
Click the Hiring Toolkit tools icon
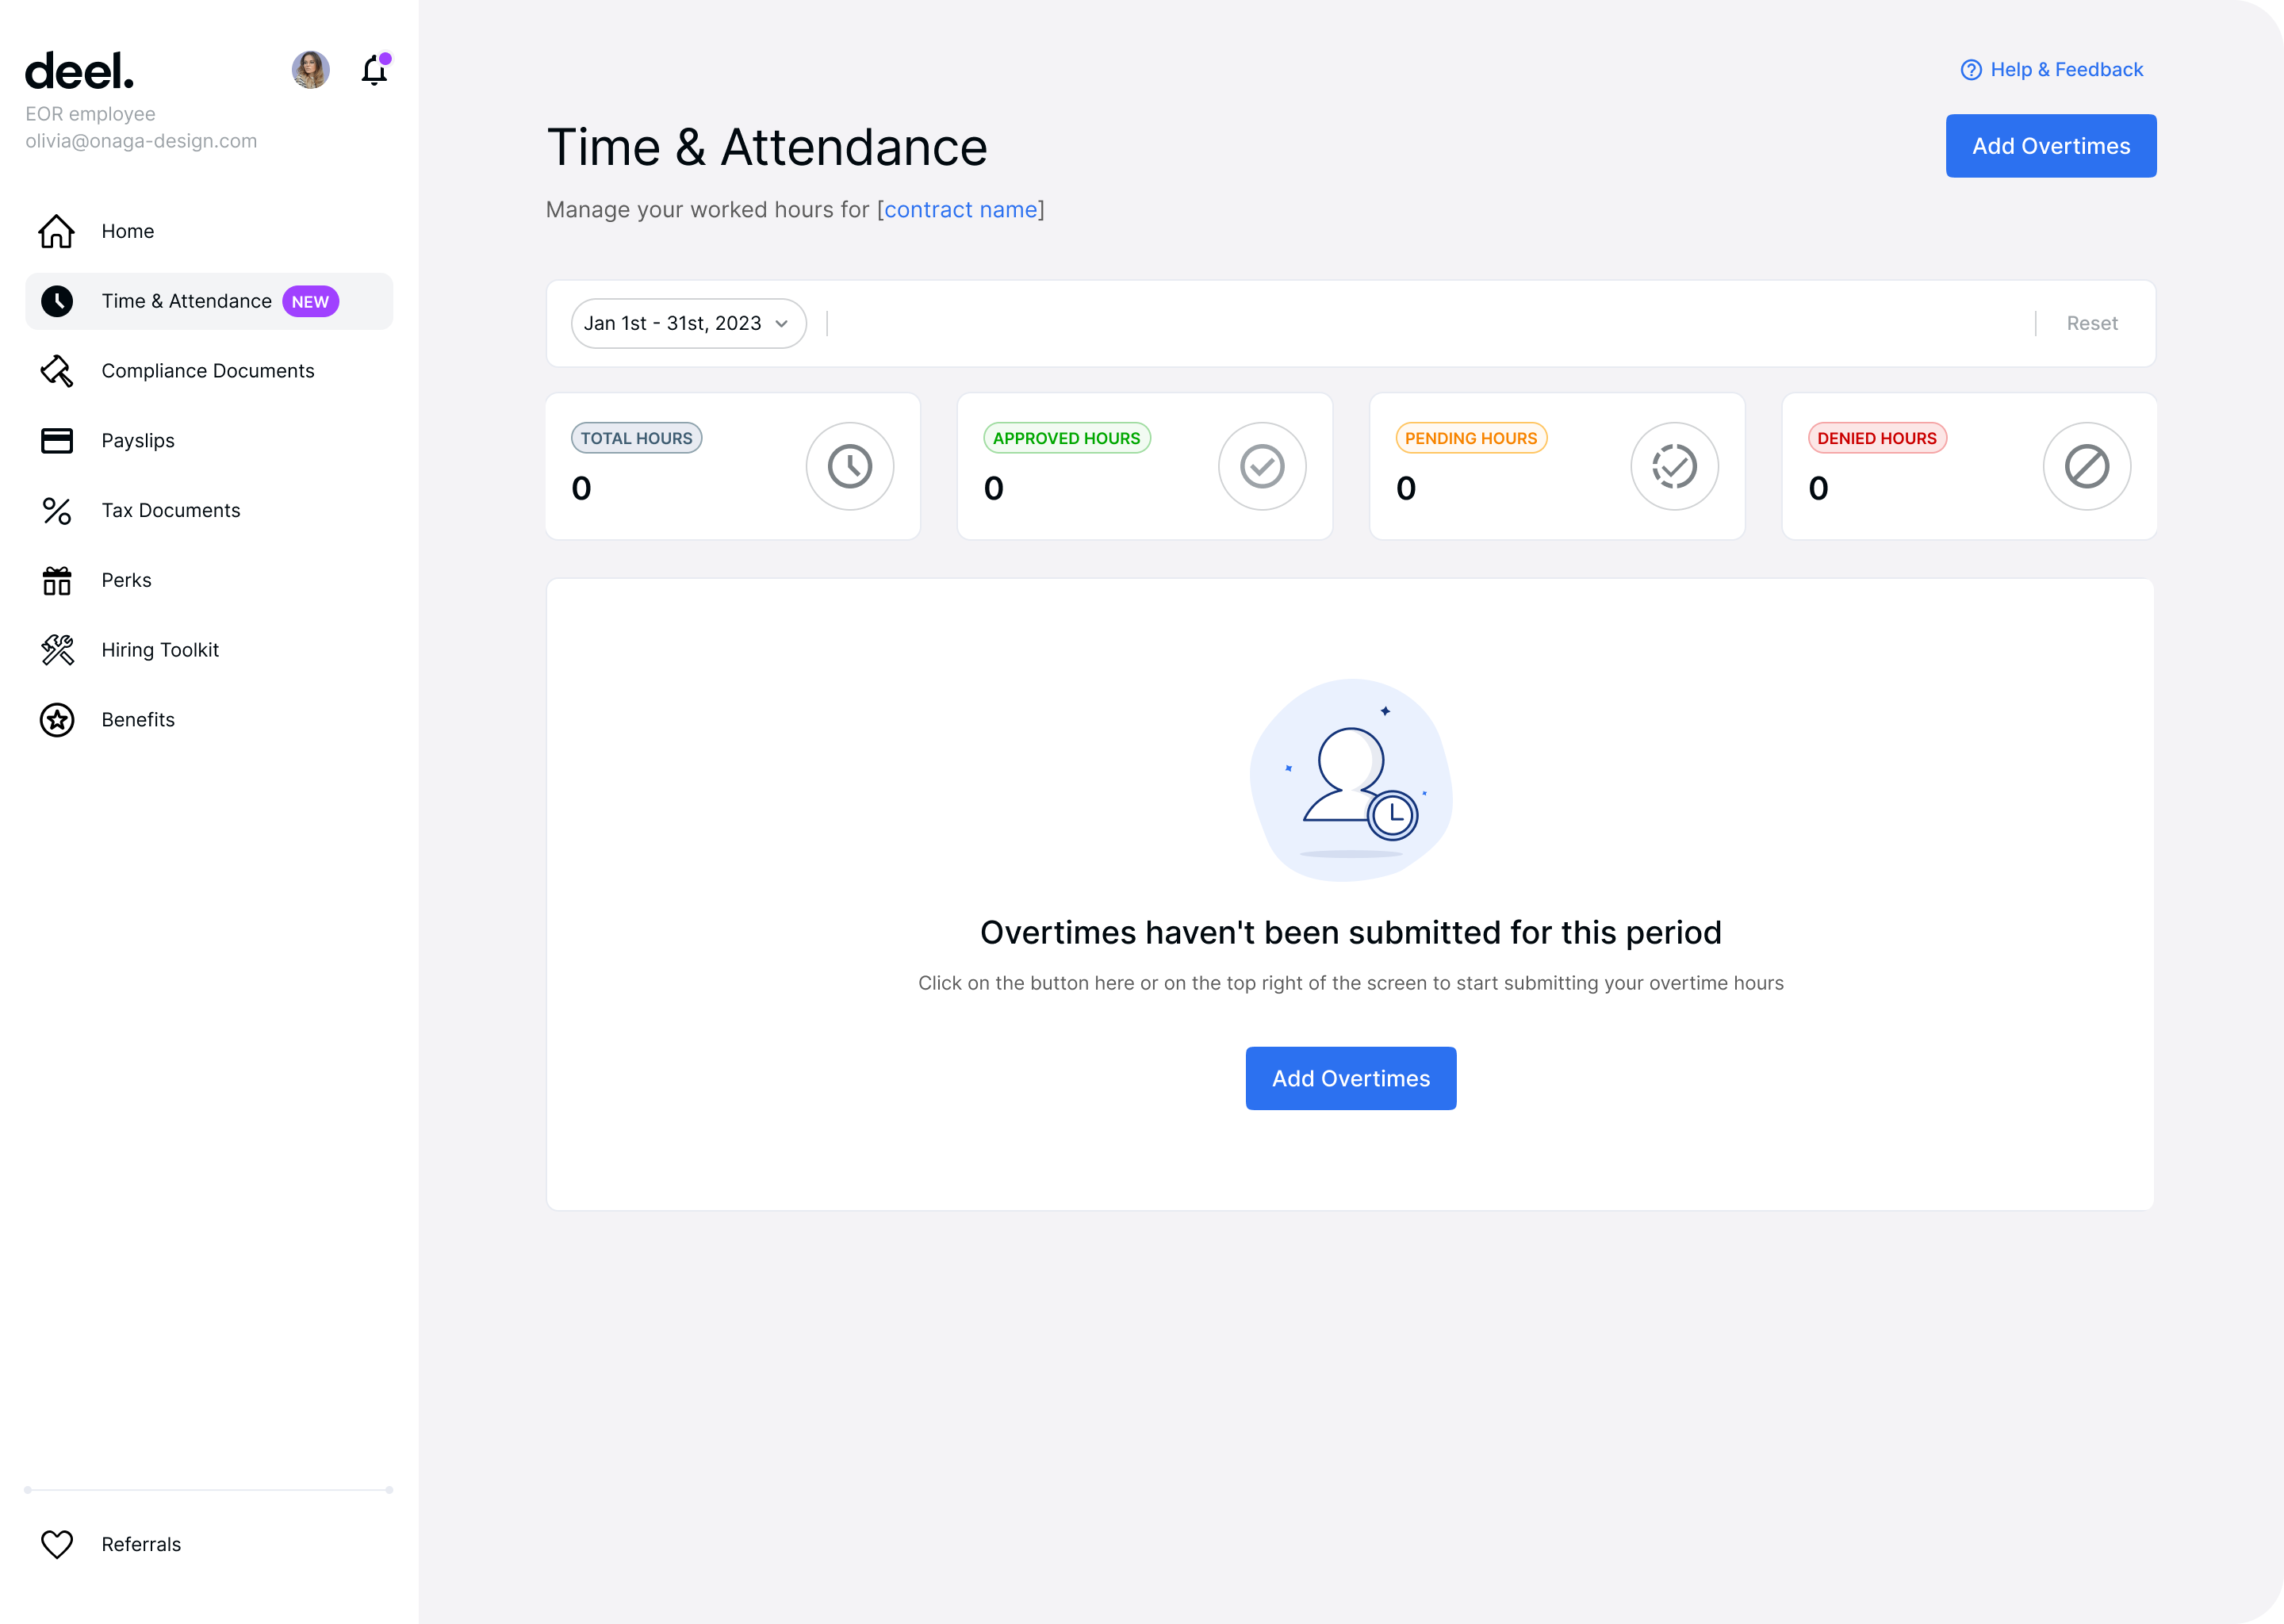[x=57, y=650]
